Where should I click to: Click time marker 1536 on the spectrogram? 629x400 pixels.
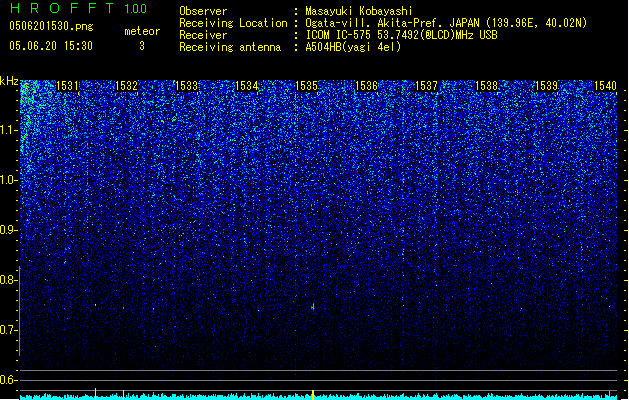366,86
